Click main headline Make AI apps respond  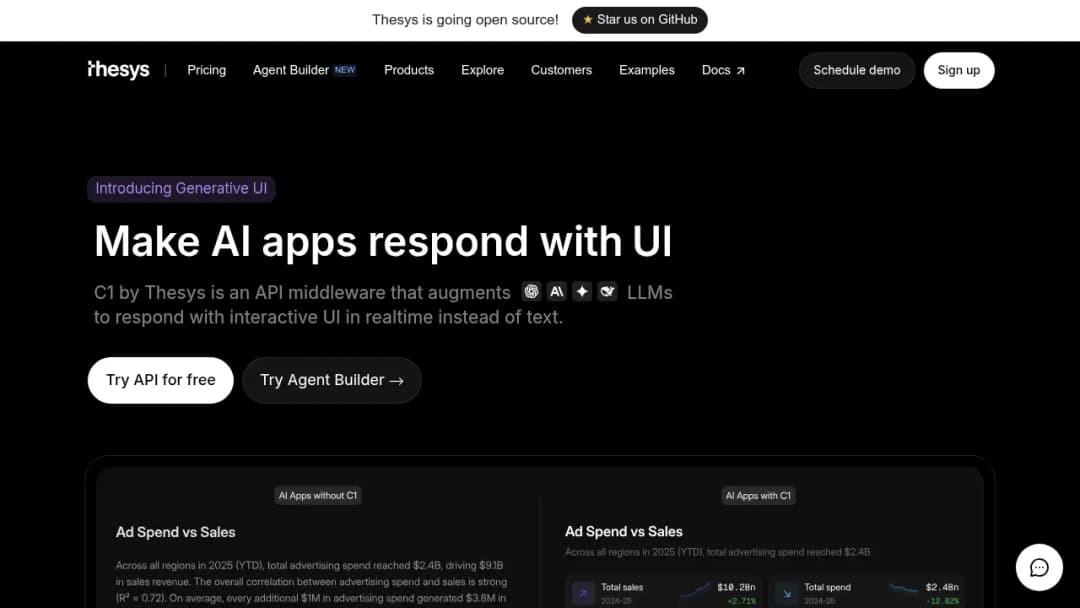[383, 242]
